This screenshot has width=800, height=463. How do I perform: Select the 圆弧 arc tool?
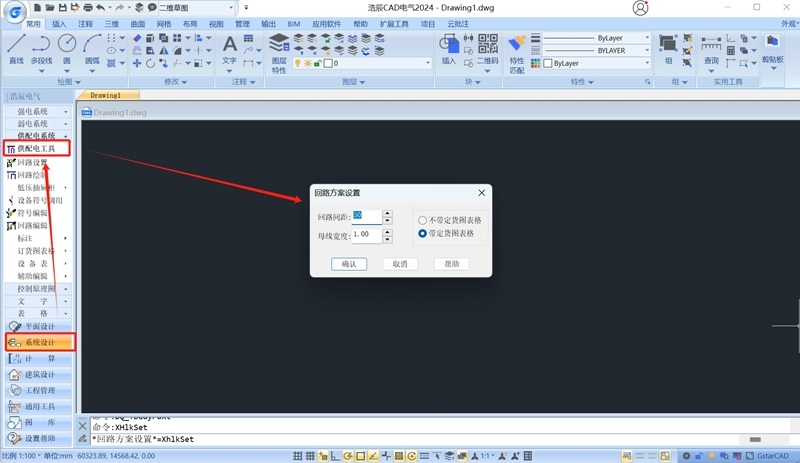92,49
